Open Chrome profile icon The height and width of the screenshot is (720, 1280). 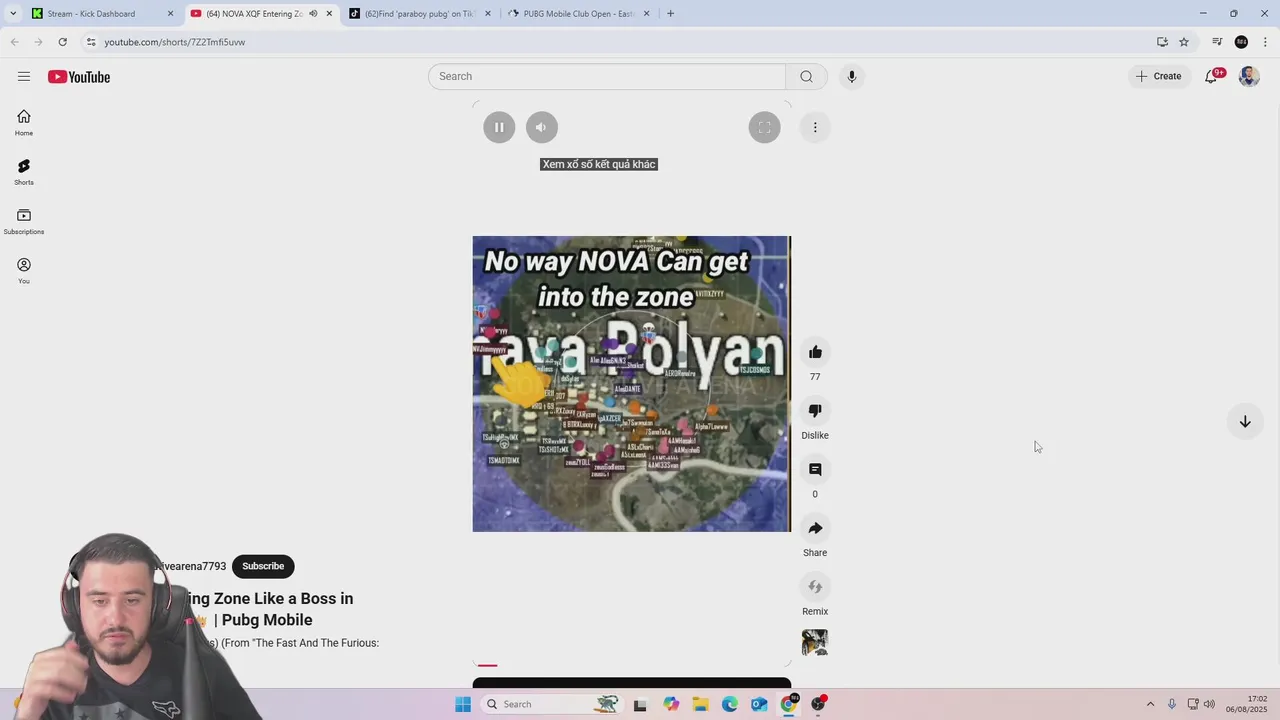point(1241,42)
